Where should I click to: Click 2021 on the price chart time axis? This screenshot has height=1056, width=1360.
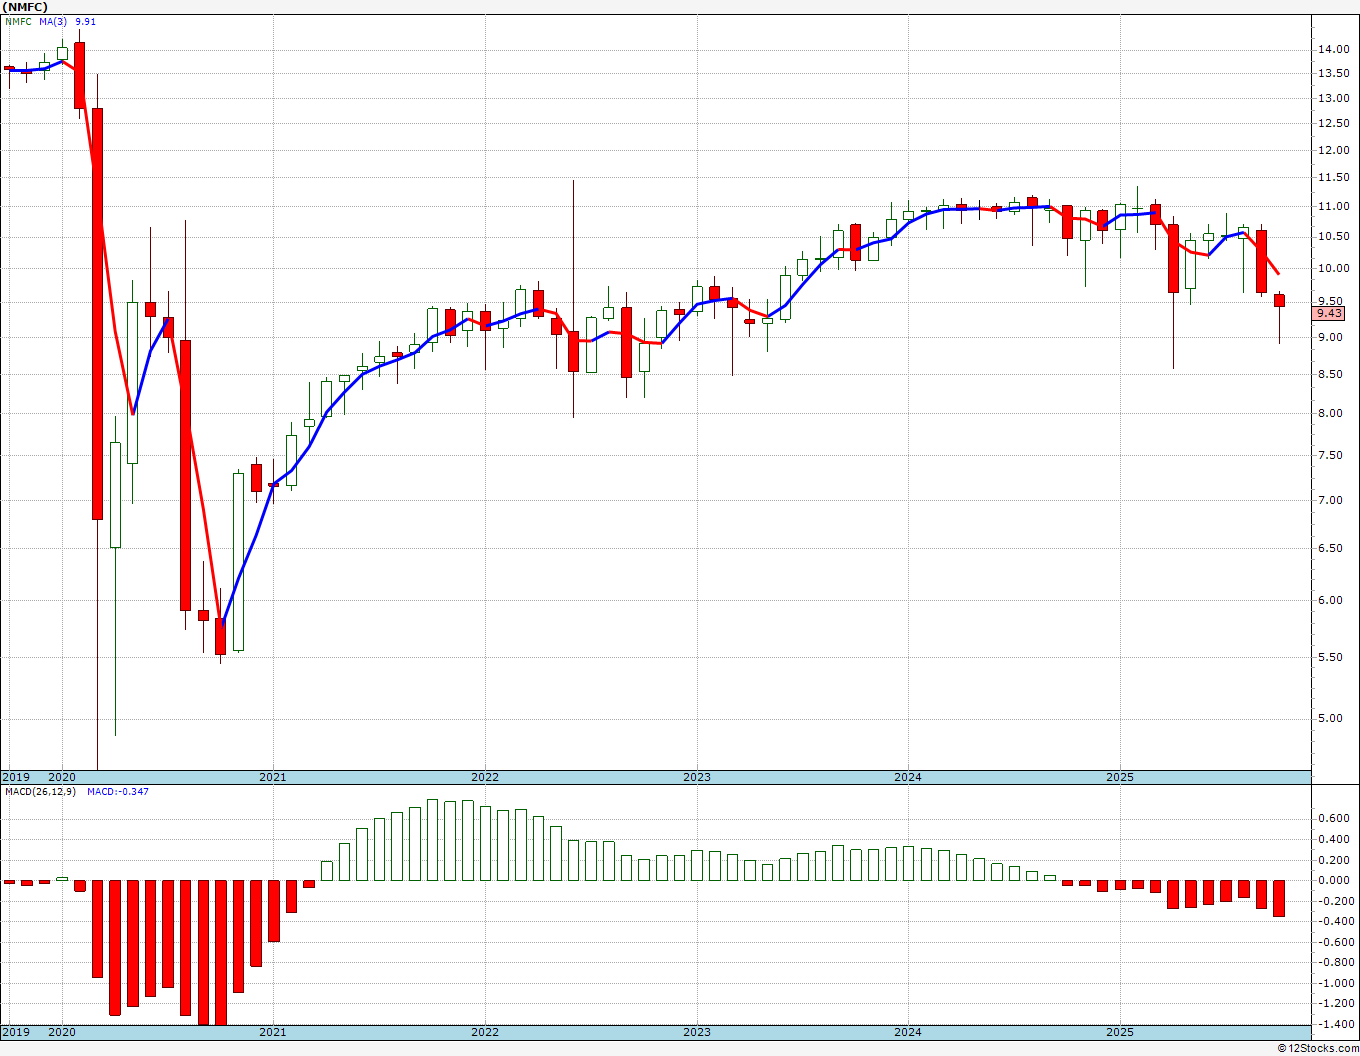(273, 777)
